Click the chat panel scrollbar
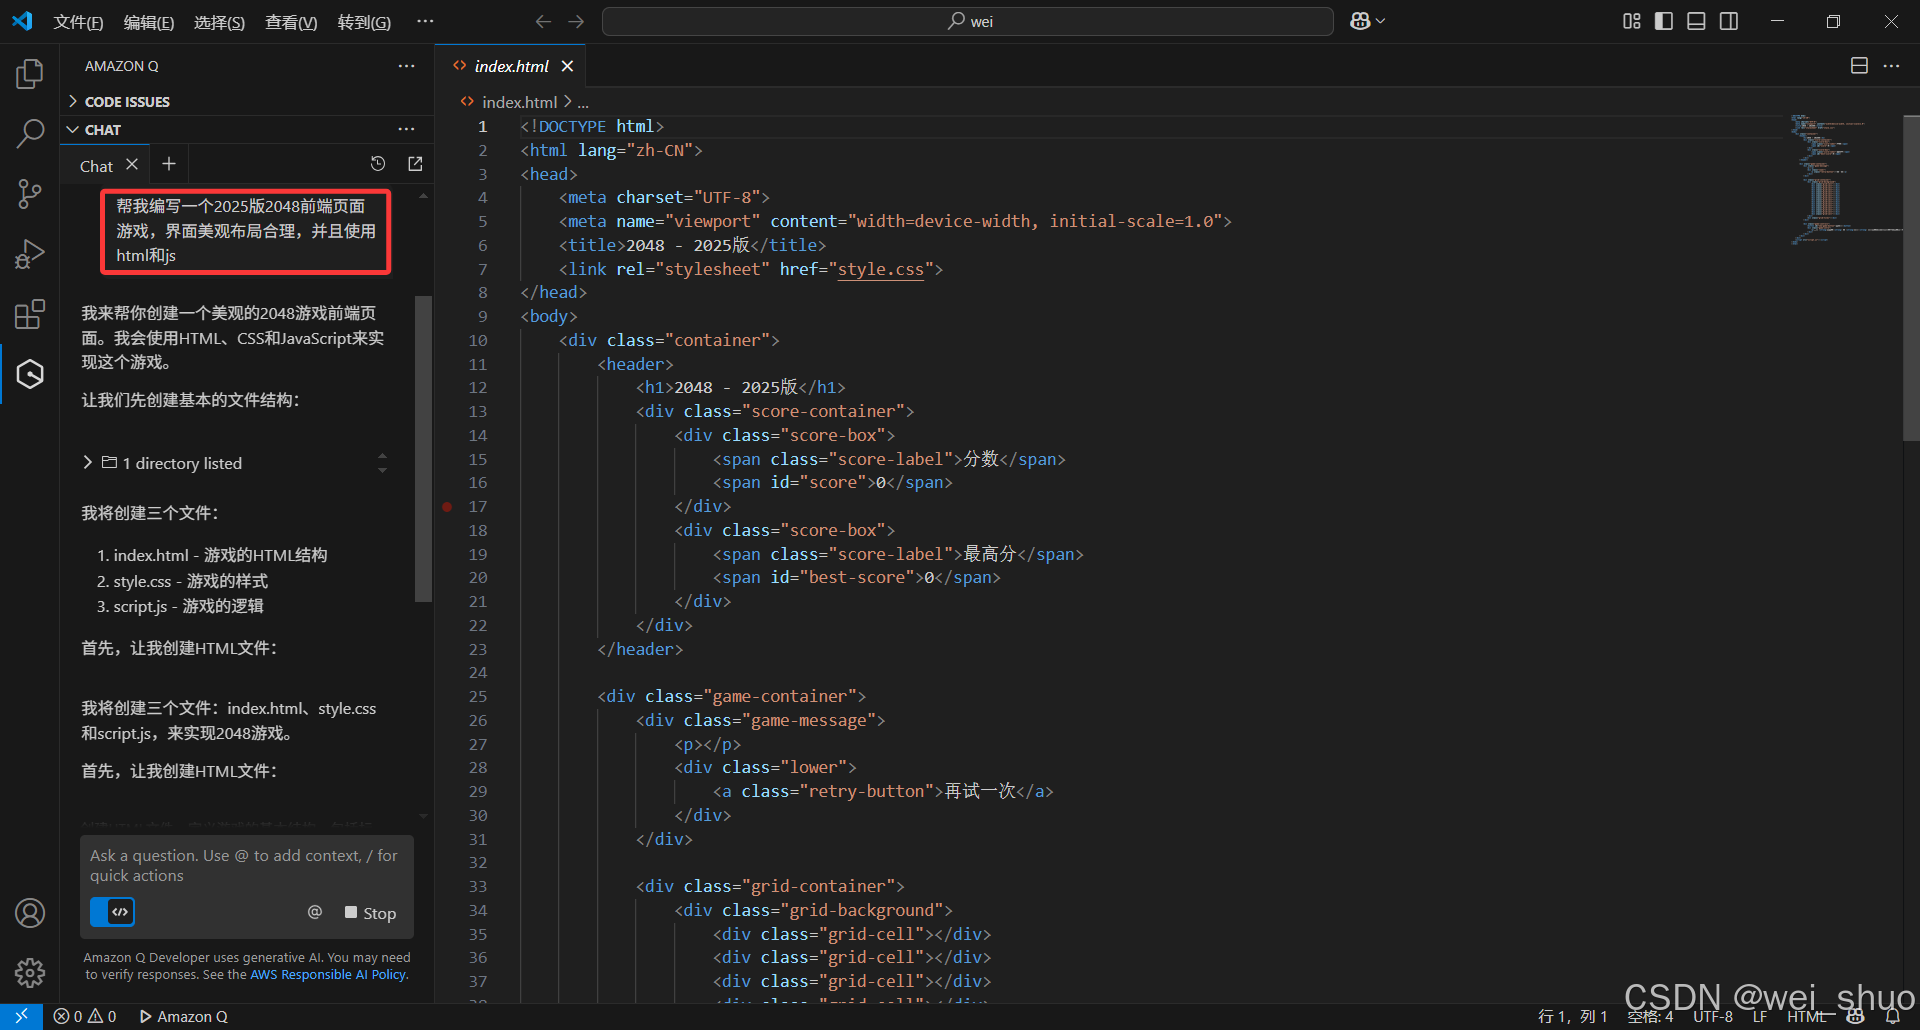Screen dimensions: 1920x1030 tap(423, 447)
